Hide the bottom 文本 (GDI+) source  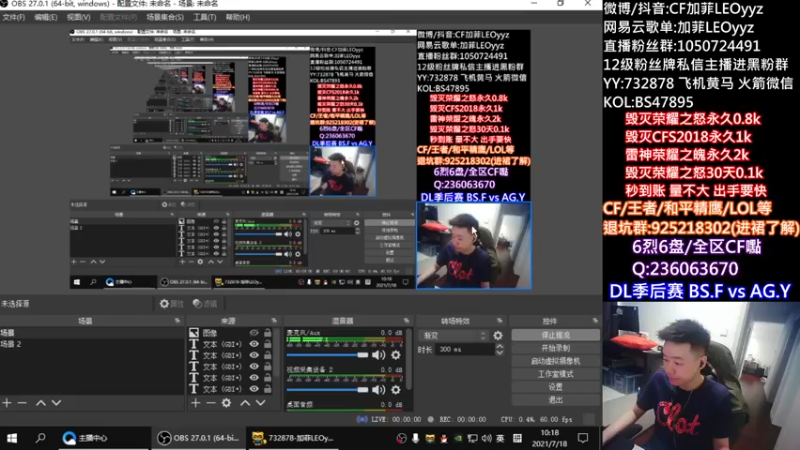pos(254,389)
